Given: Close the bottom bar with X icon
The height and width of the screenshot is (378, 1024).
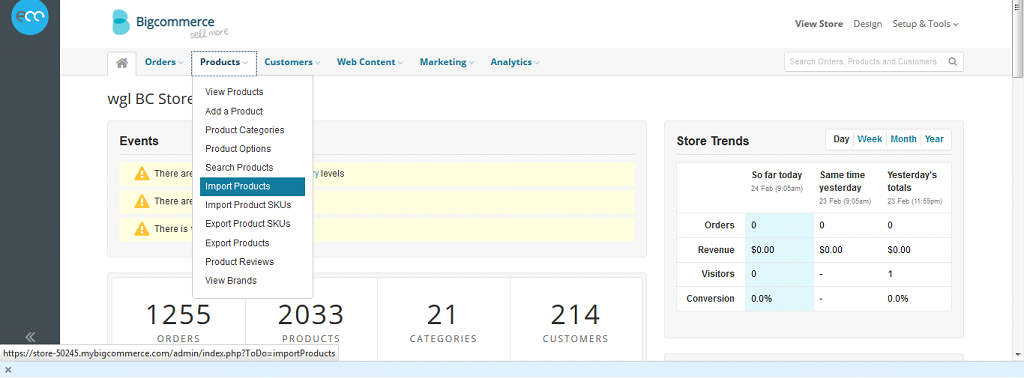Looking at the screenshot, I should (x=8, y=370).
